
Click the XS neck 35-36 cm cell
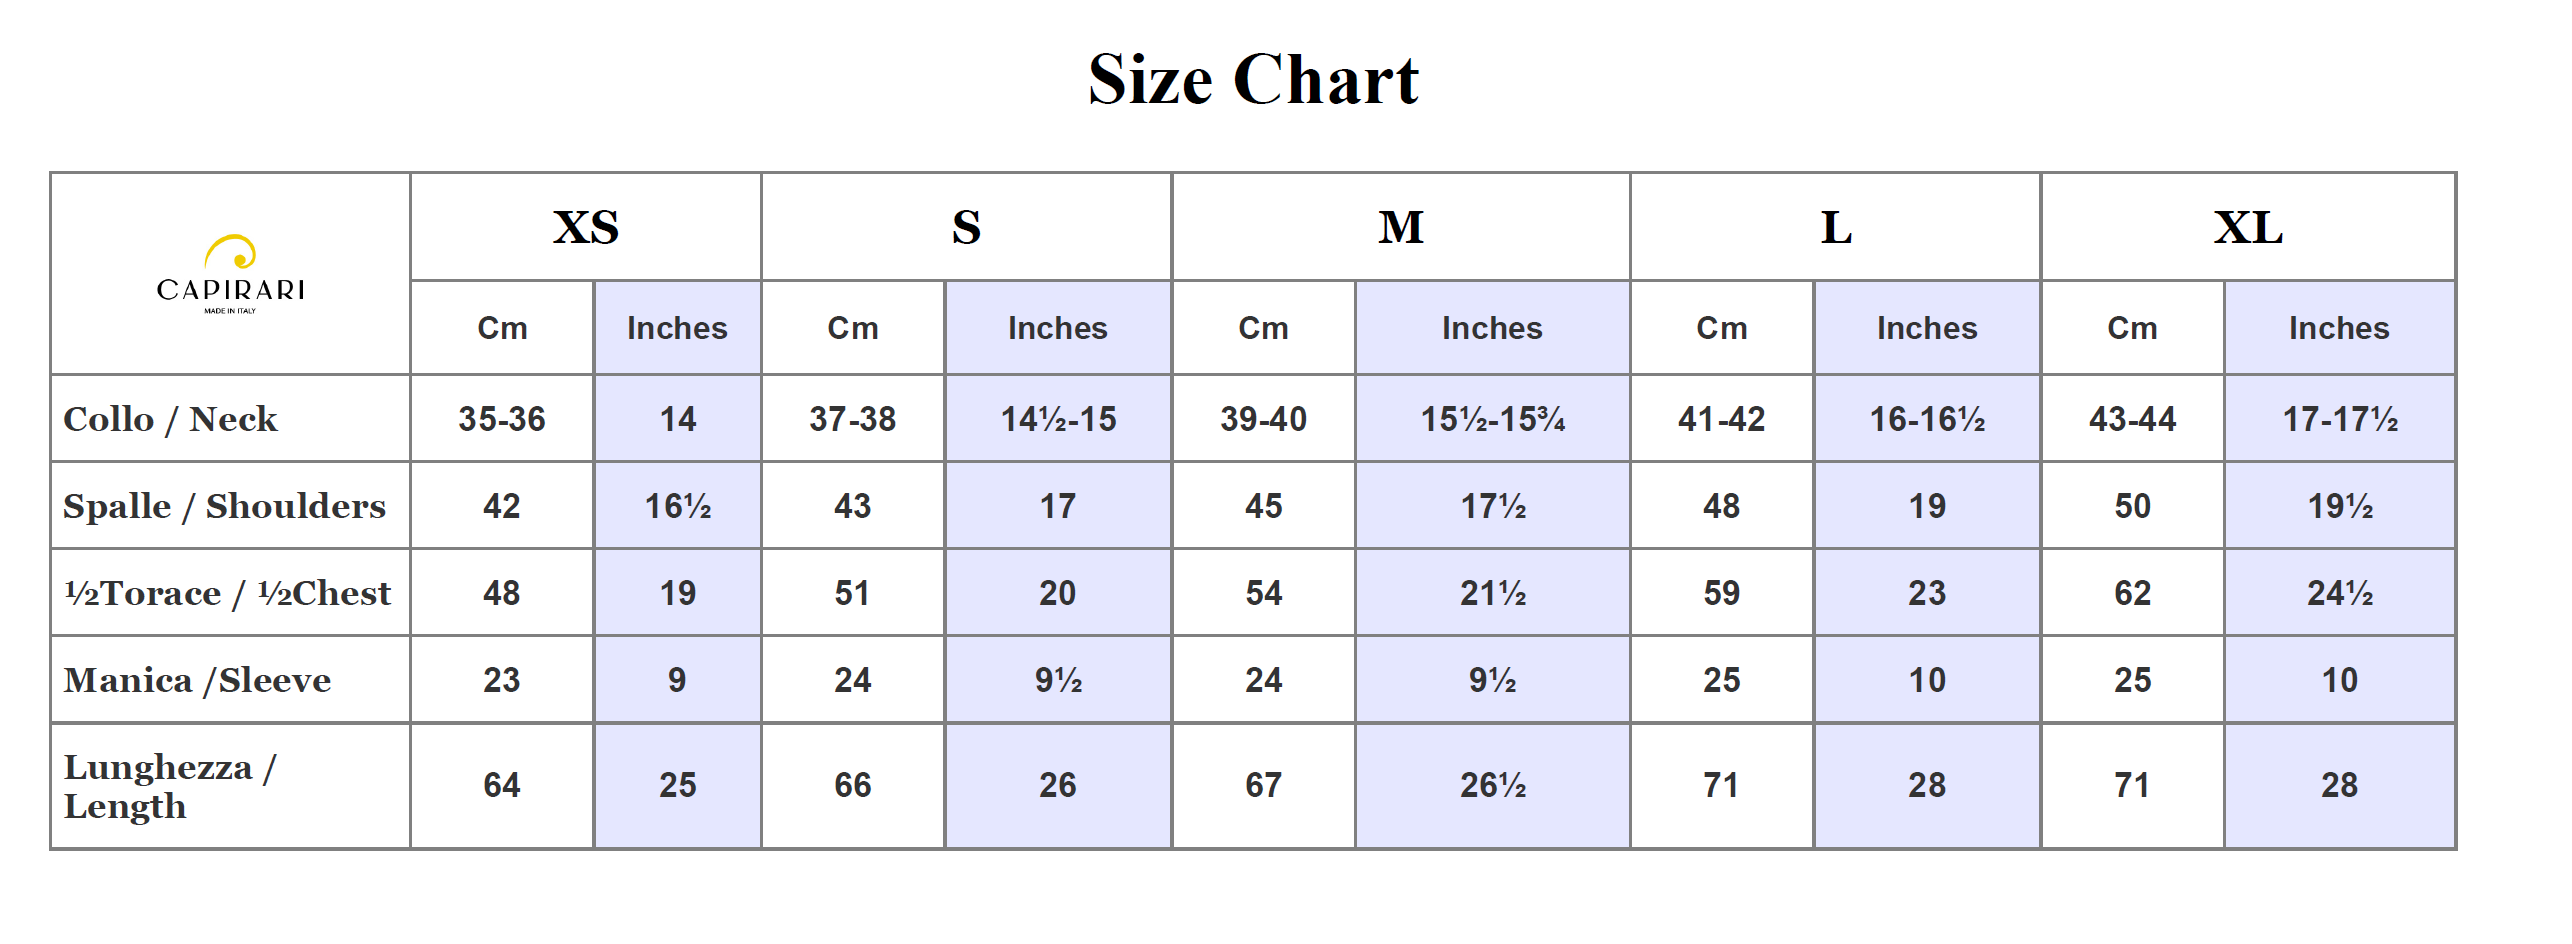[x=502, y=418]
